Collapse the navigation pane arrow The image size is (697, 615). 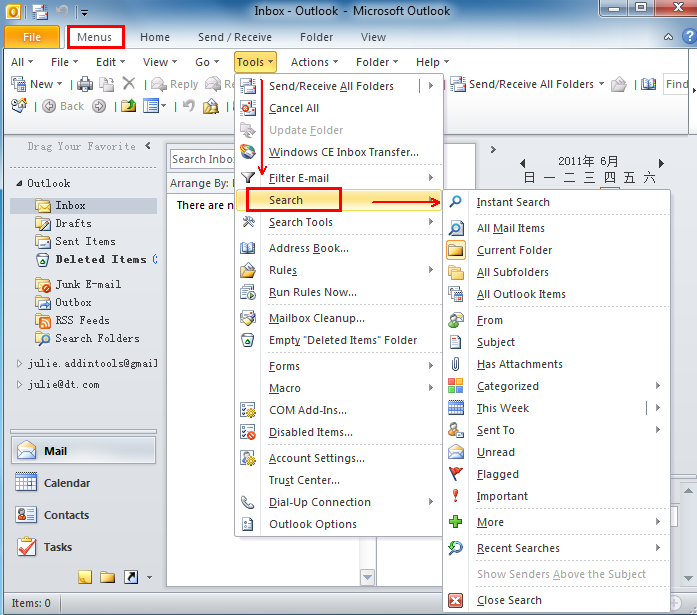pyautogui.click(x=148, y=146)
